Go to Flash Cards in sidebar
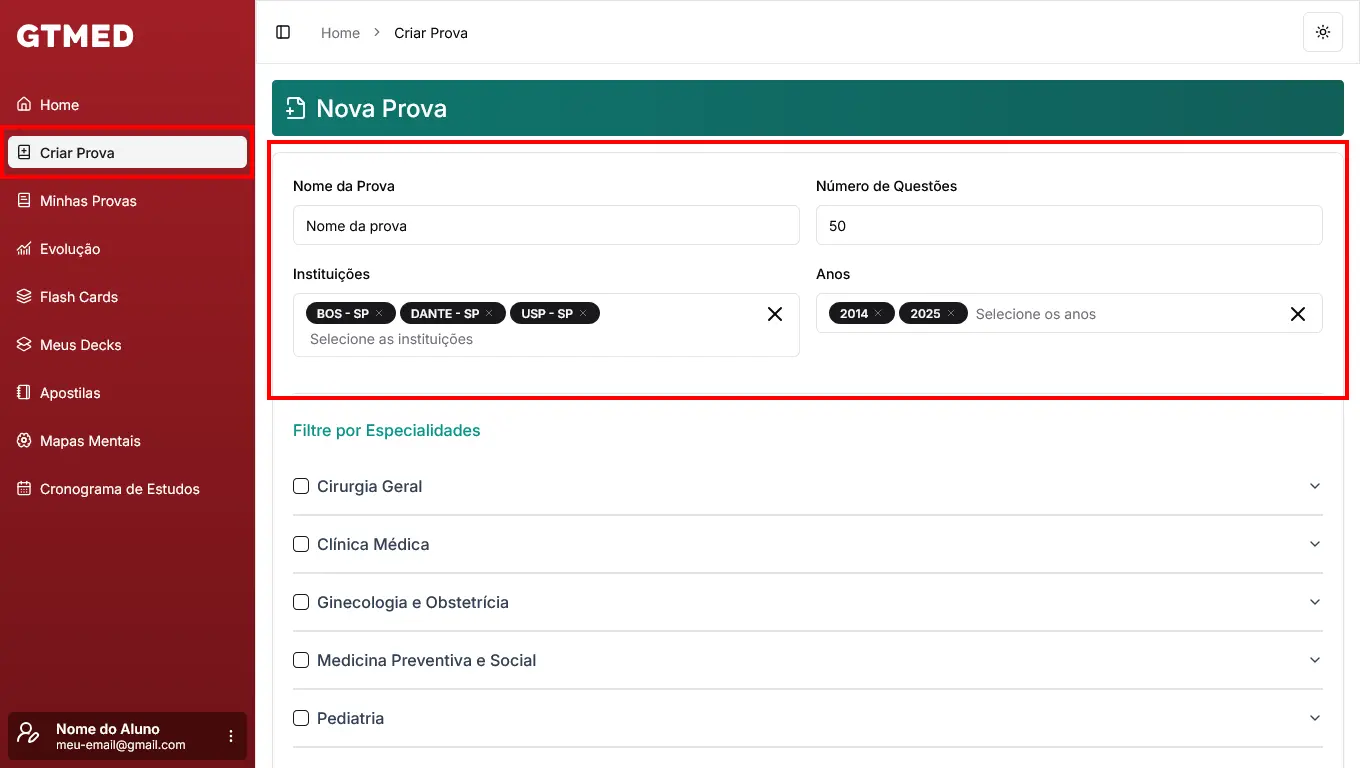The width and height of the screenshot is (1360, 768). pos(79,297)
